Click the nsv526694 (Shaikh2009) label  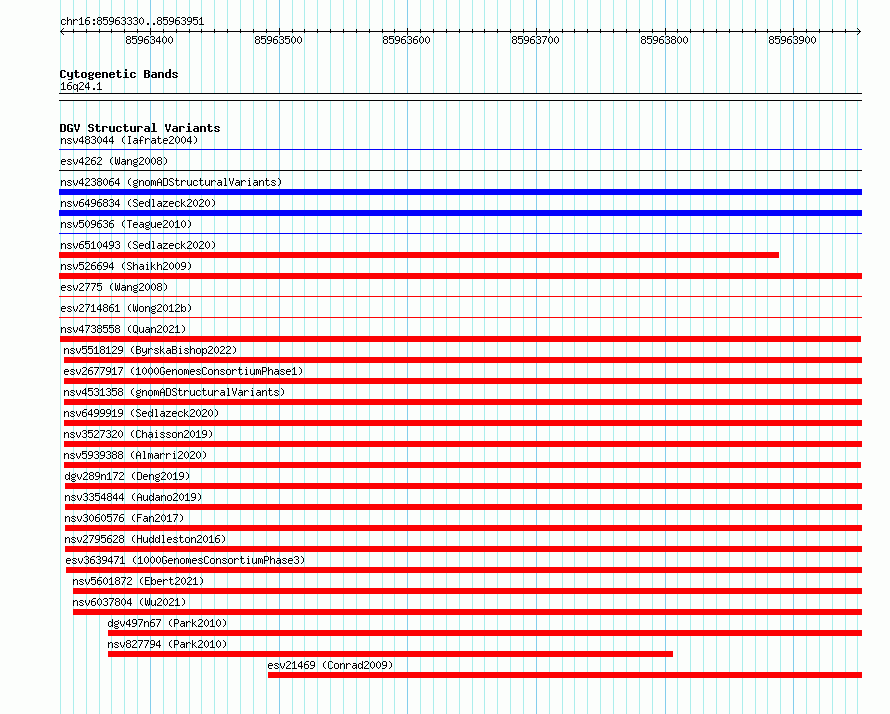[x=126, y=266]
